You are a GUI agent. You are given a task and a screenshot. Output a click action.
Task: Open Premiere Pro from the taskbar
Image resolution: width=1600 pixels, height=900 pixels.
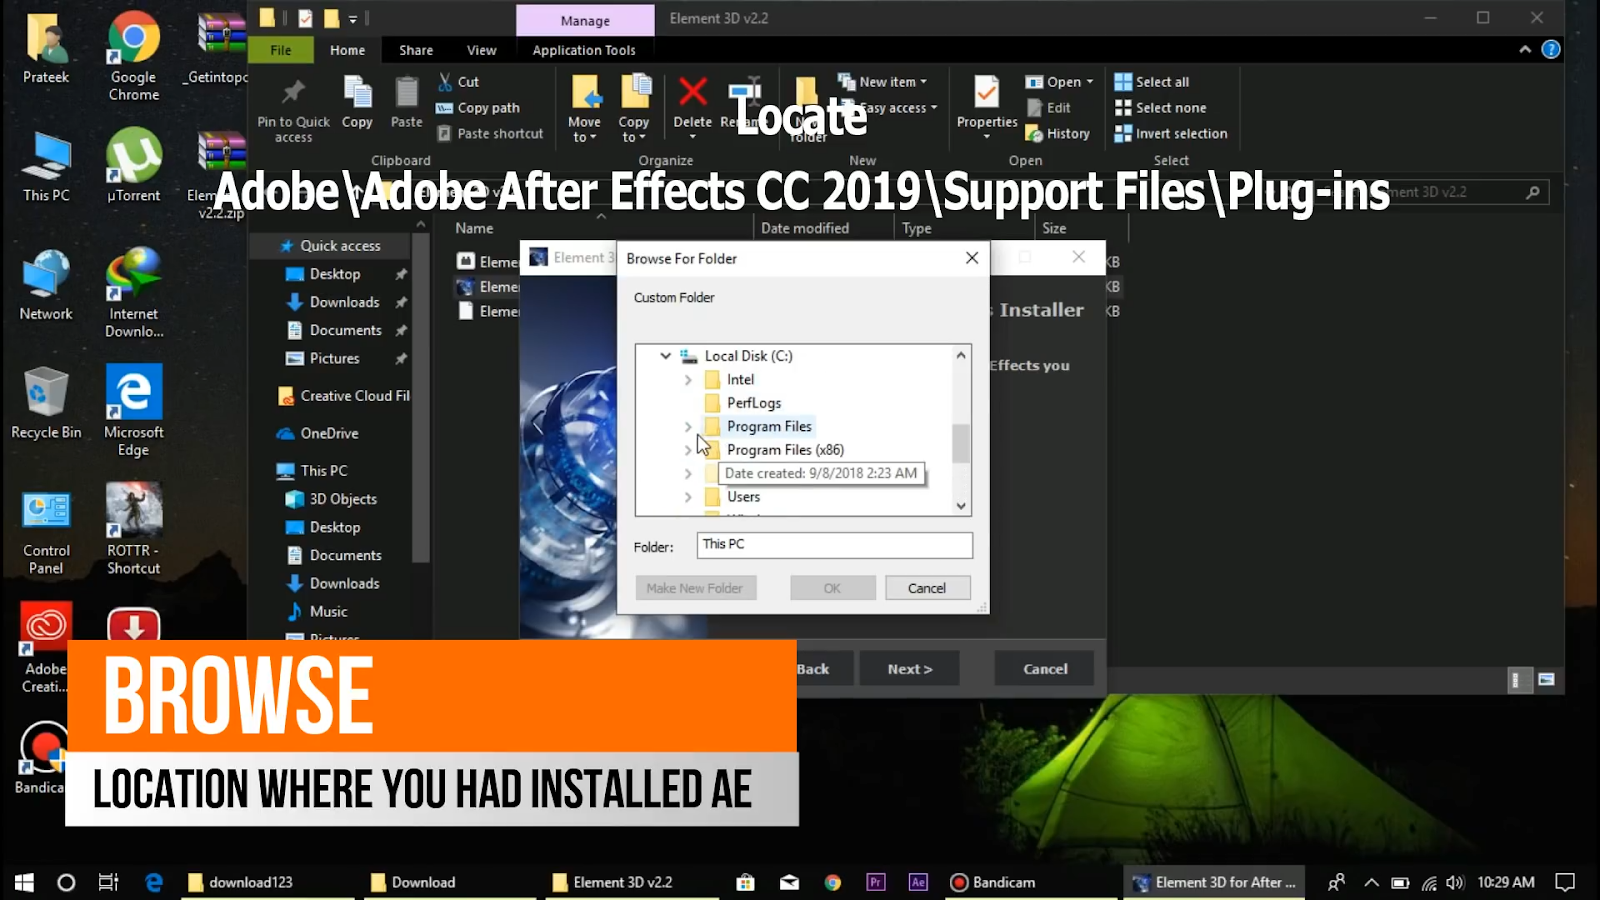(x=876, y=882)
